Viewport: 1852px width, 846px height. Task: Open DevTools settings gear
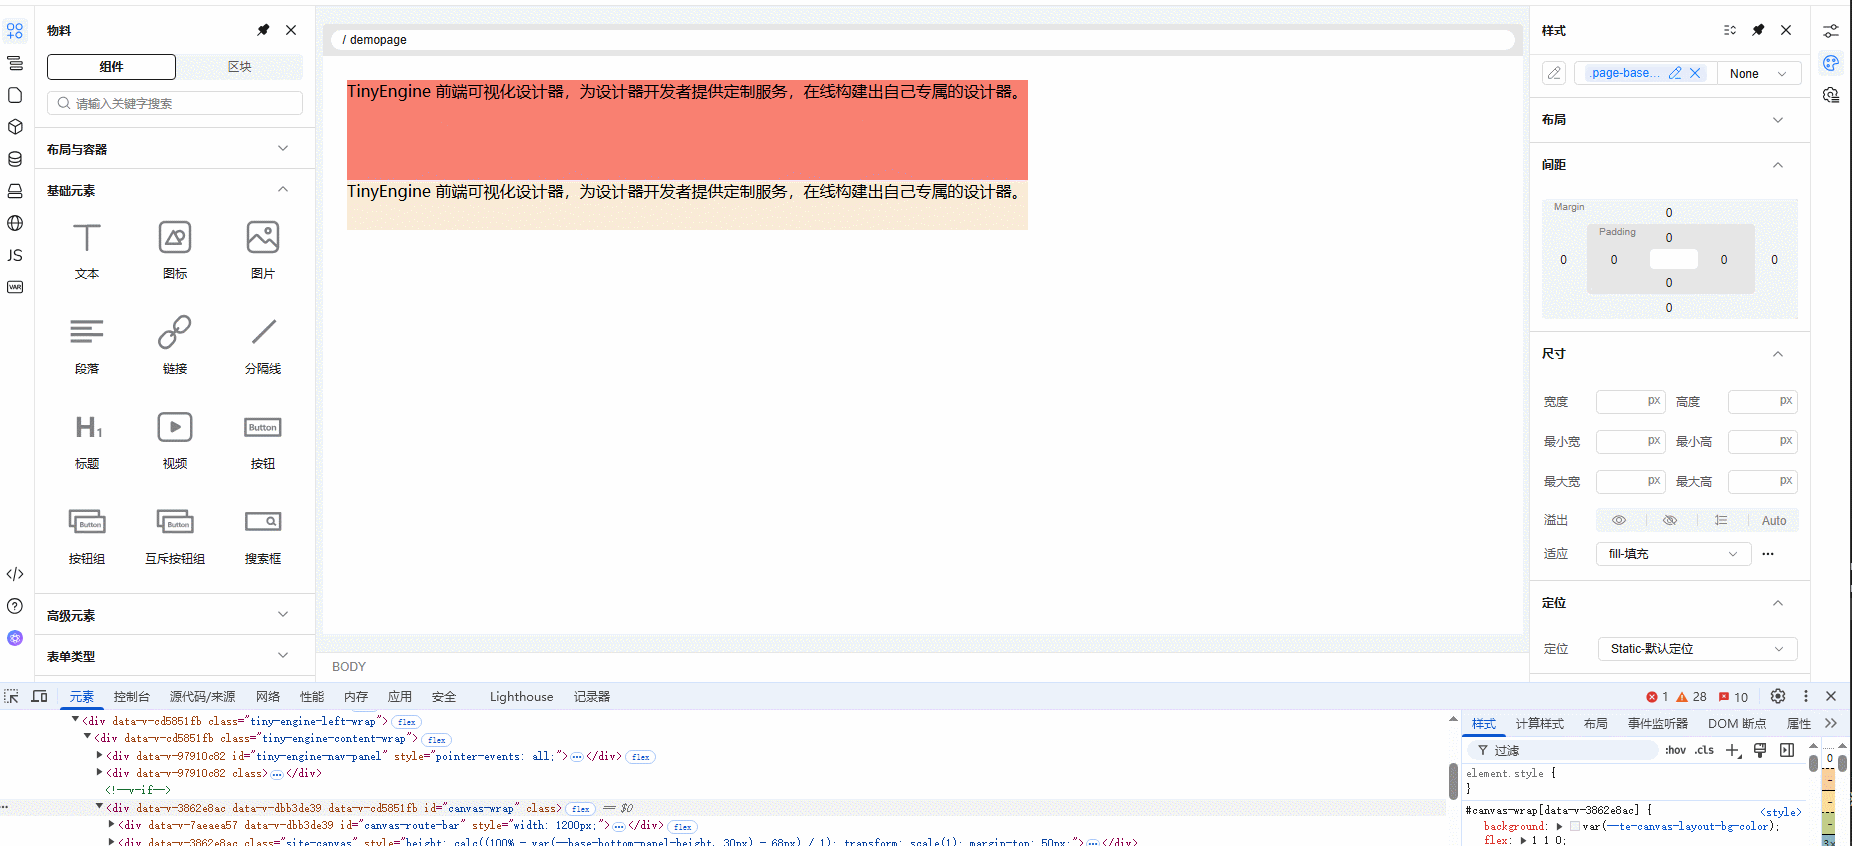[x=1777, y=696]
